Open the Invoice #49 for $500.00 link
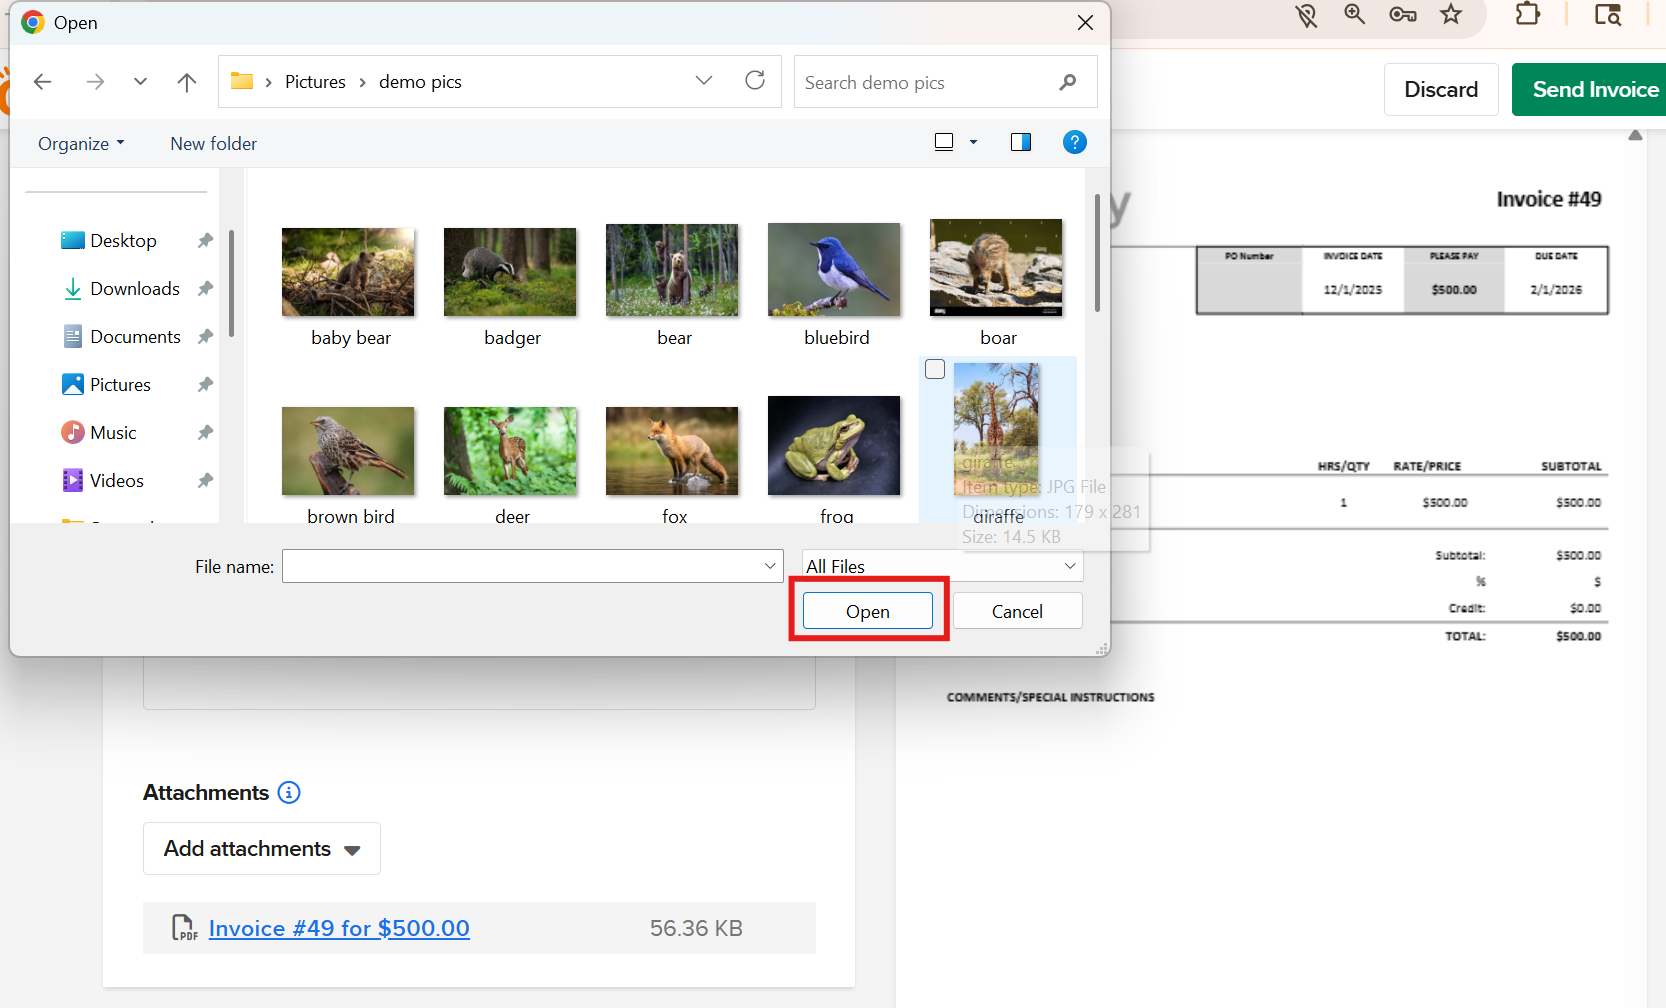 339,928
